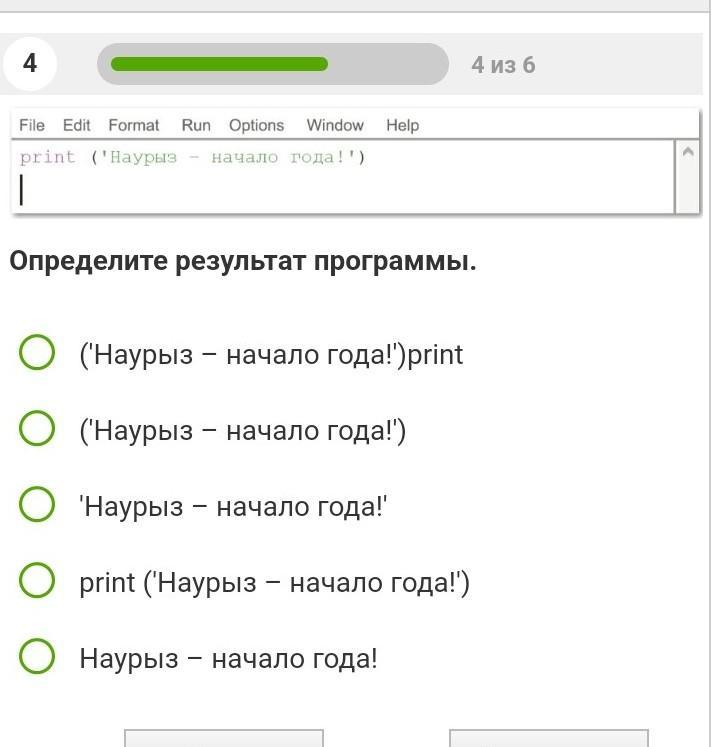Click the question number 4 circle badge
This screenshot has height=747, width=711.
click(x=30, y=63)
